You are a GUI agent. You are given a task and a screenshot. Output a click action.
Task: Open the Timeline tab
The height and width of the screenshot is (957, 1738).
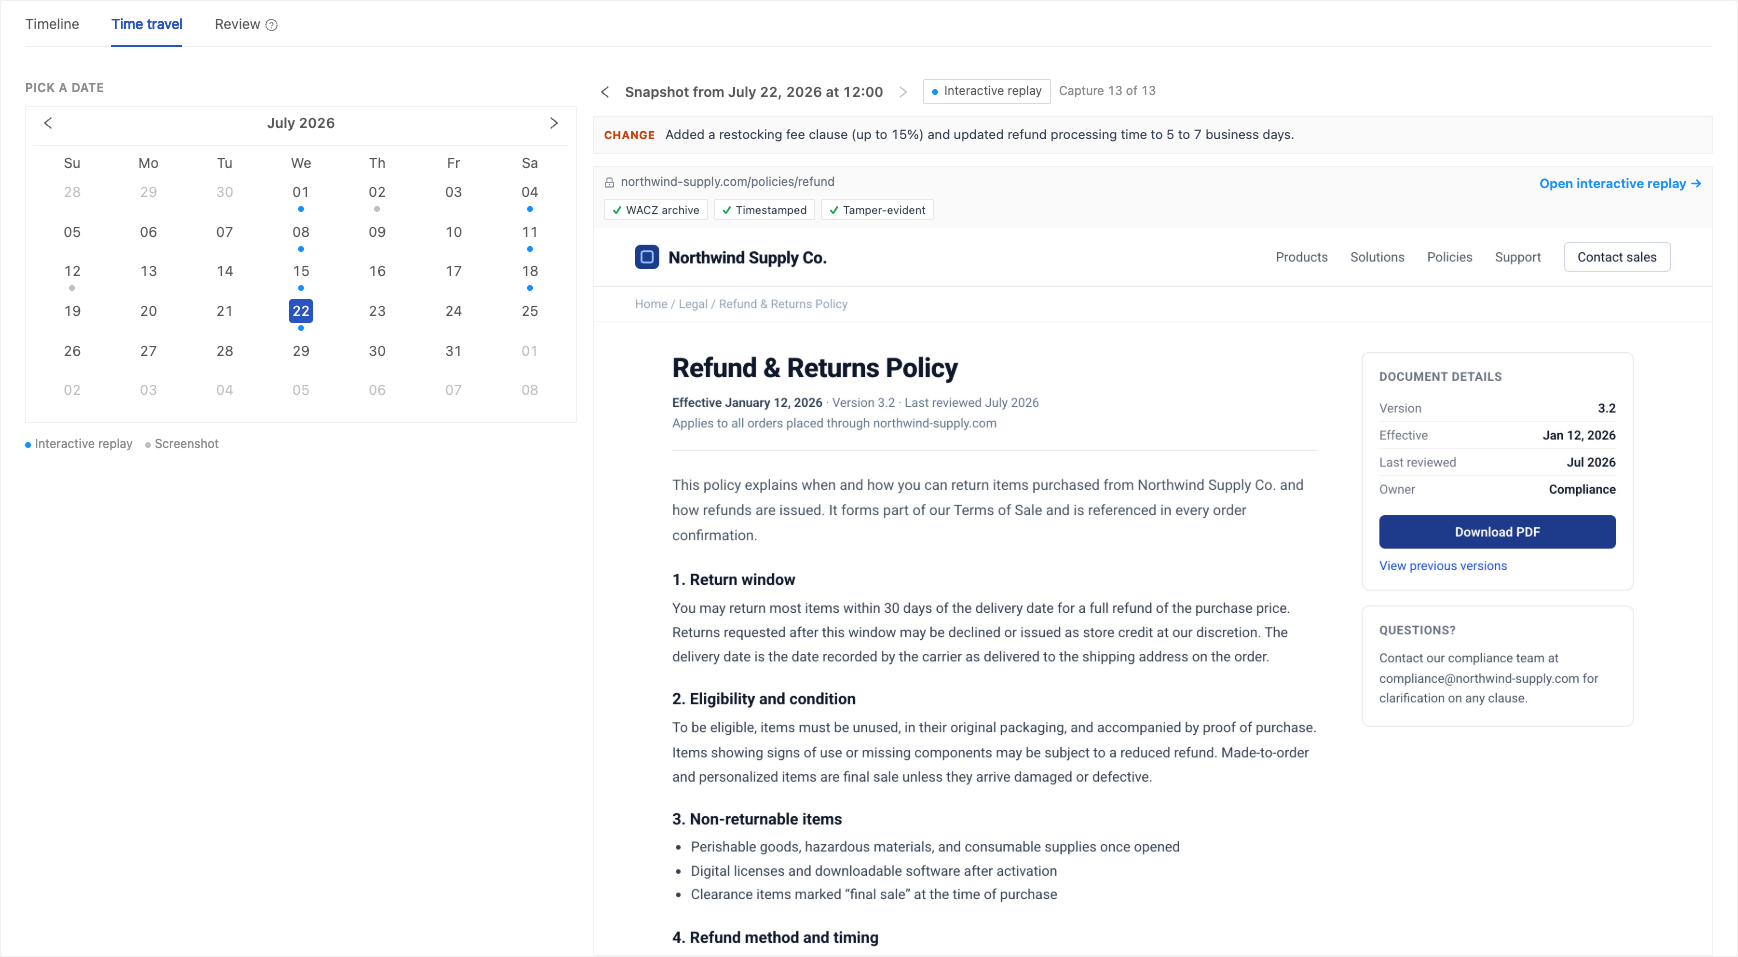pos(52,24)
